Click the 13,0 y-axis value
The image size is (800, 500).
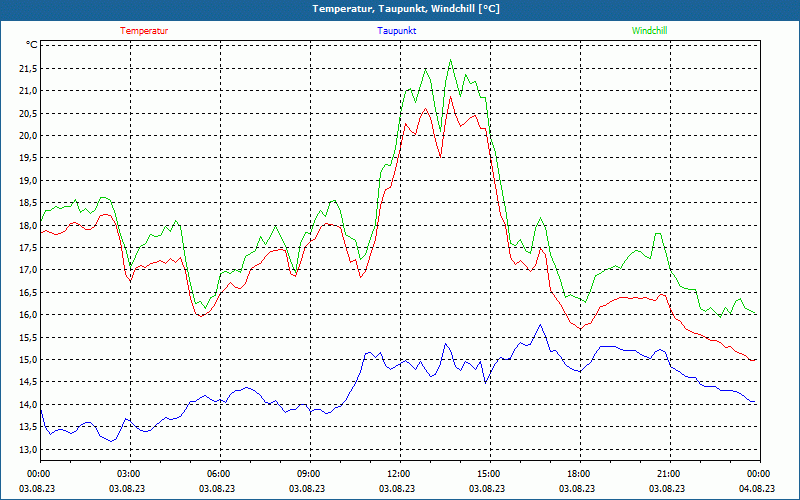click(28, 449)
